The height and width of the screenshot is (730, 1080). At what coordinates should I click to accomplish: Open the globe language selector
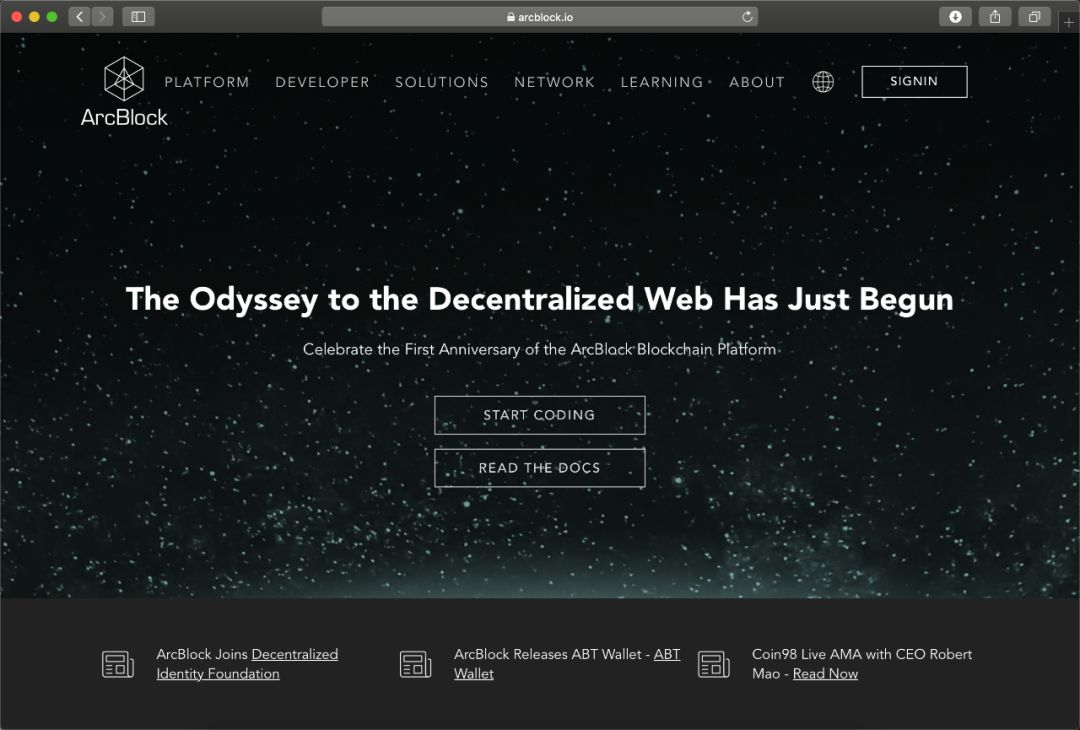click(x=822, y=82)
